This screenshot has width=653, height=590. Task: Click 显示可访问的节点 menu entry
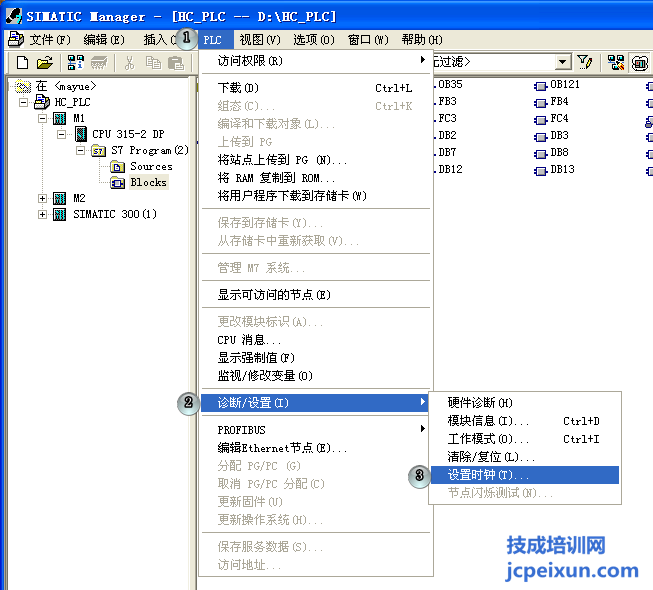point(273,295)
